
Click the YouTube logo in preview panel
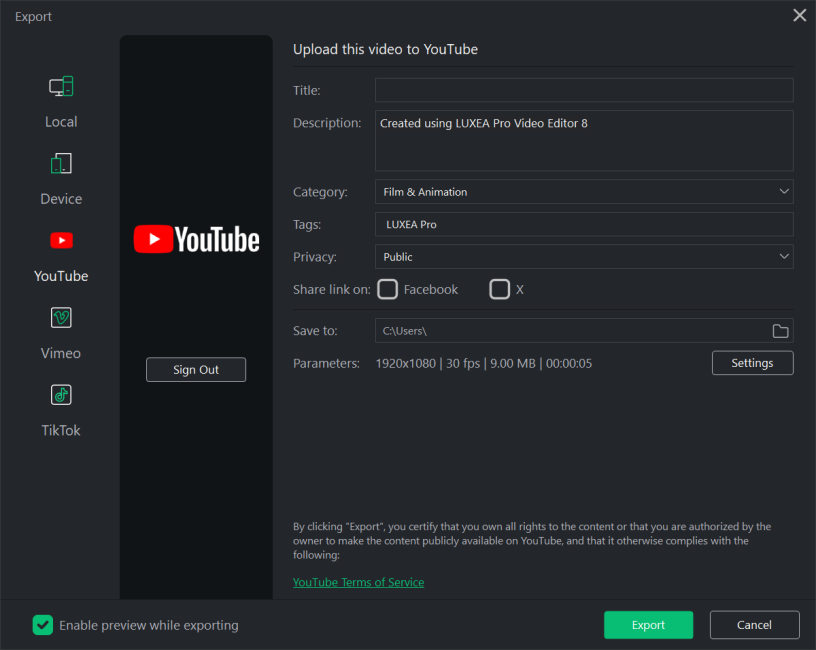pyautogui.click(x=196, y=239)
